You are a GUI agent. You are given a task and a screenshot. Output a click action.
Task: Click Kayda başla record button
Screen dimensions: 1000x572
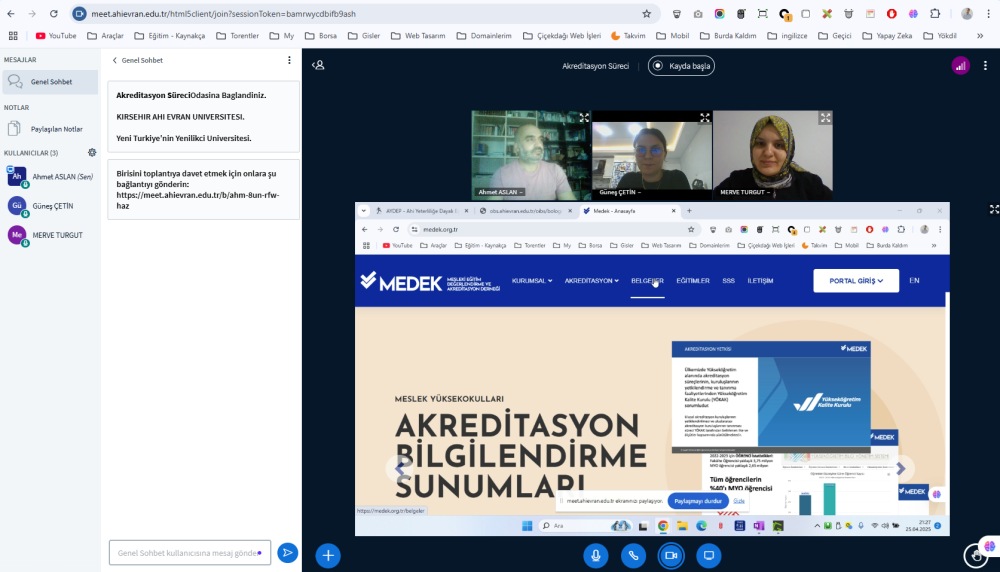click(681, 66)
